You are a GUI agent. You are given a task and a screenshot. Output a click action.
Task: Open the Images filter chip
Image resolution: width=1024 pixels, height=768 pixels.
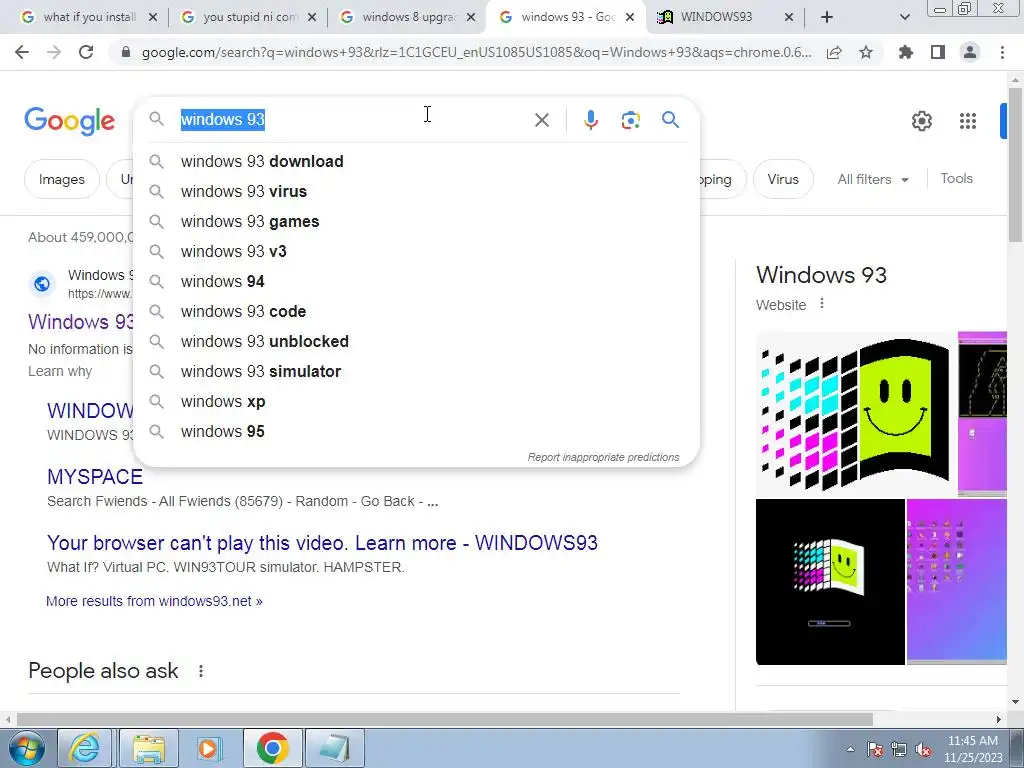(x=61, y=179)
